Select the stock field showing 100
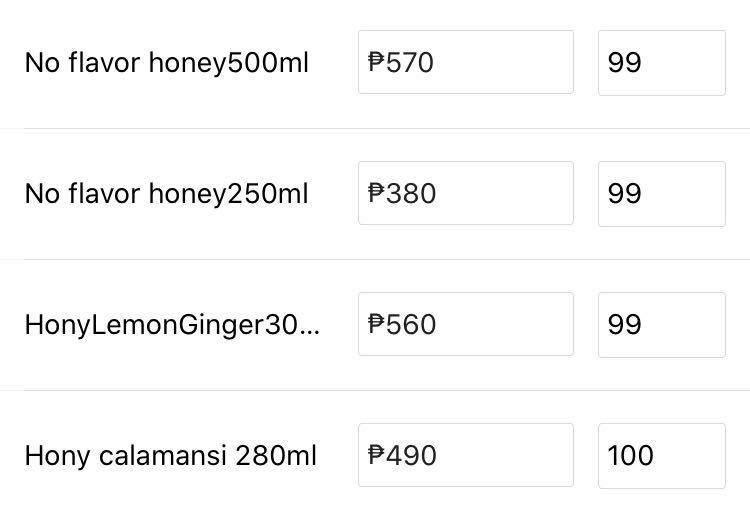 pos(661,456)
